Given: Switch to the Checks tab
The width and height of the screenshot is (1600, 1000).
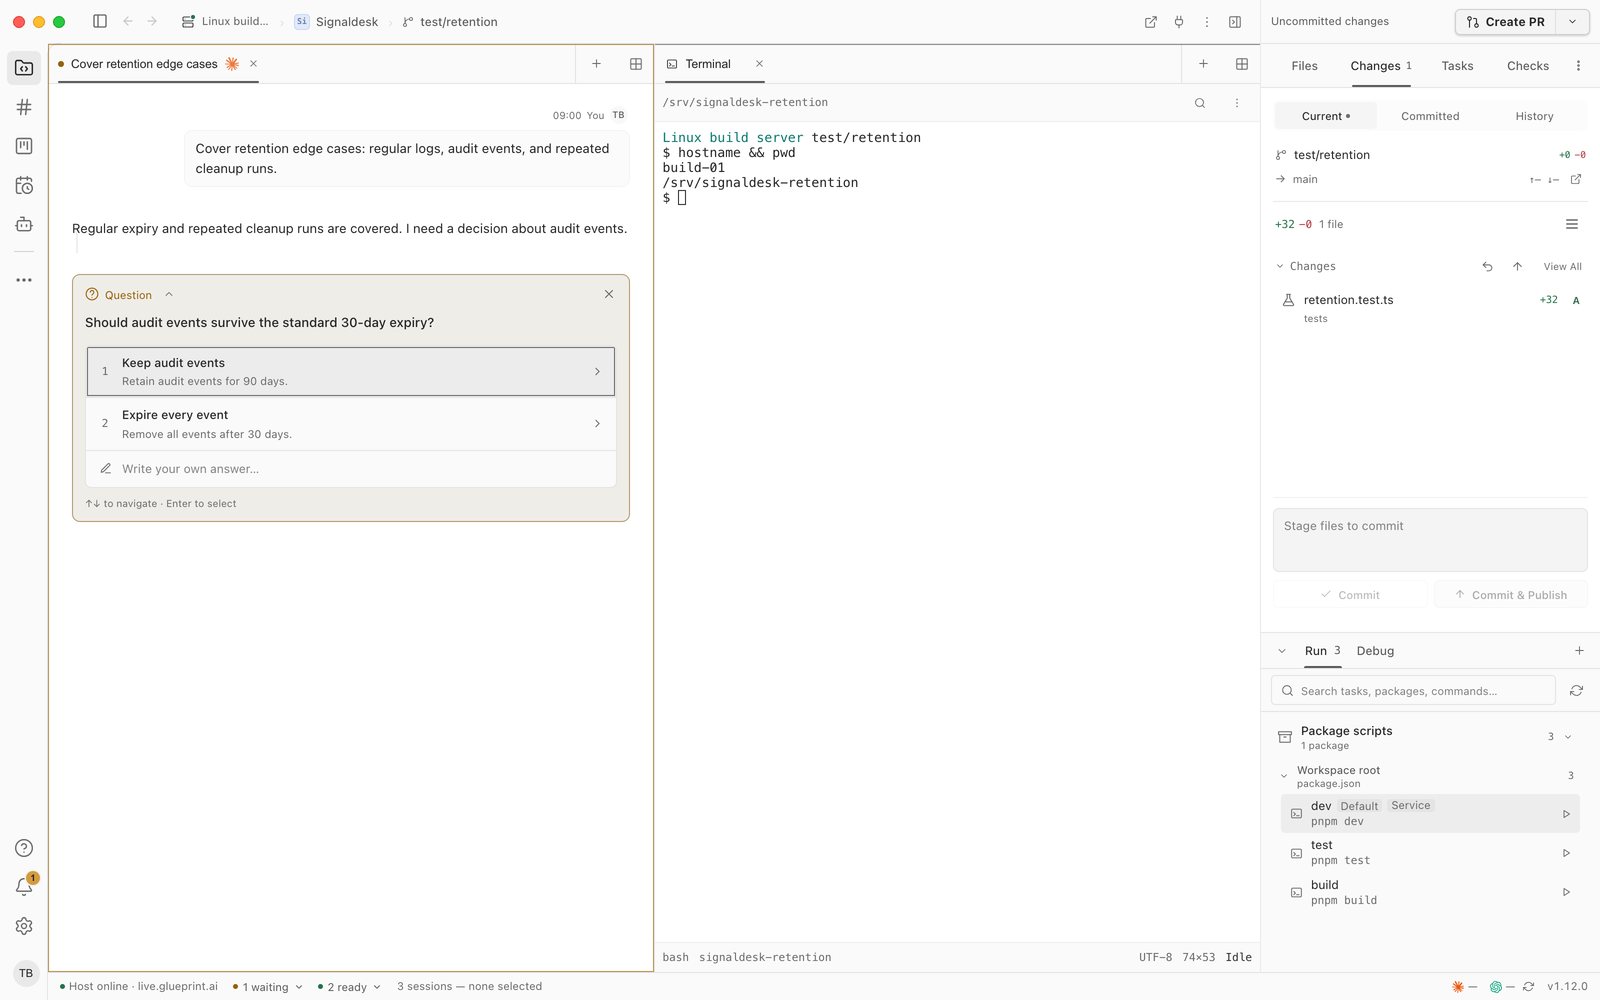Looking at the screenshot, I should [x=1528, y=66].
